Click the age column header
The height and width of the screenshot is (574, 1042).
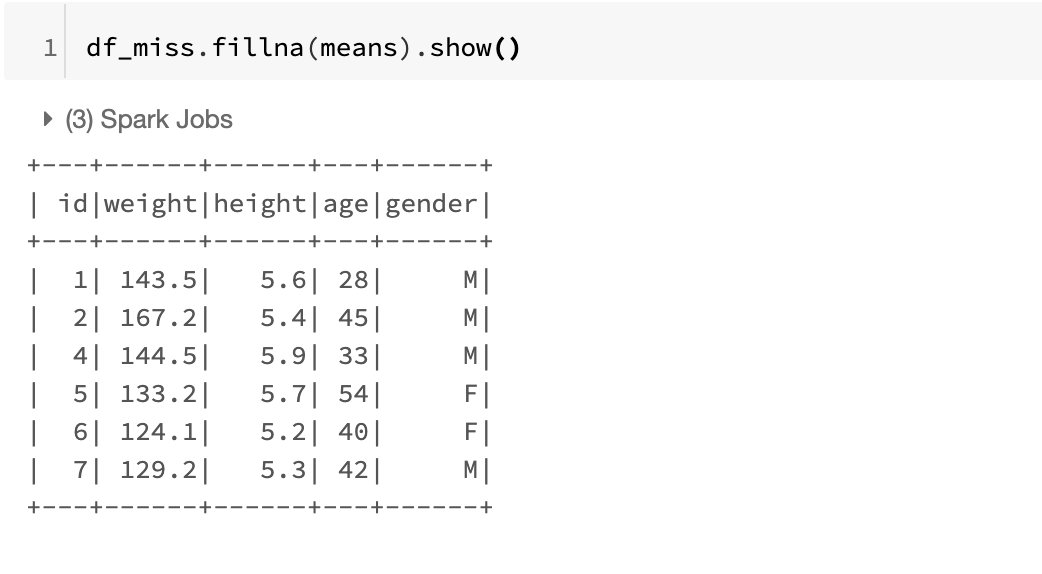click(346, 205)
